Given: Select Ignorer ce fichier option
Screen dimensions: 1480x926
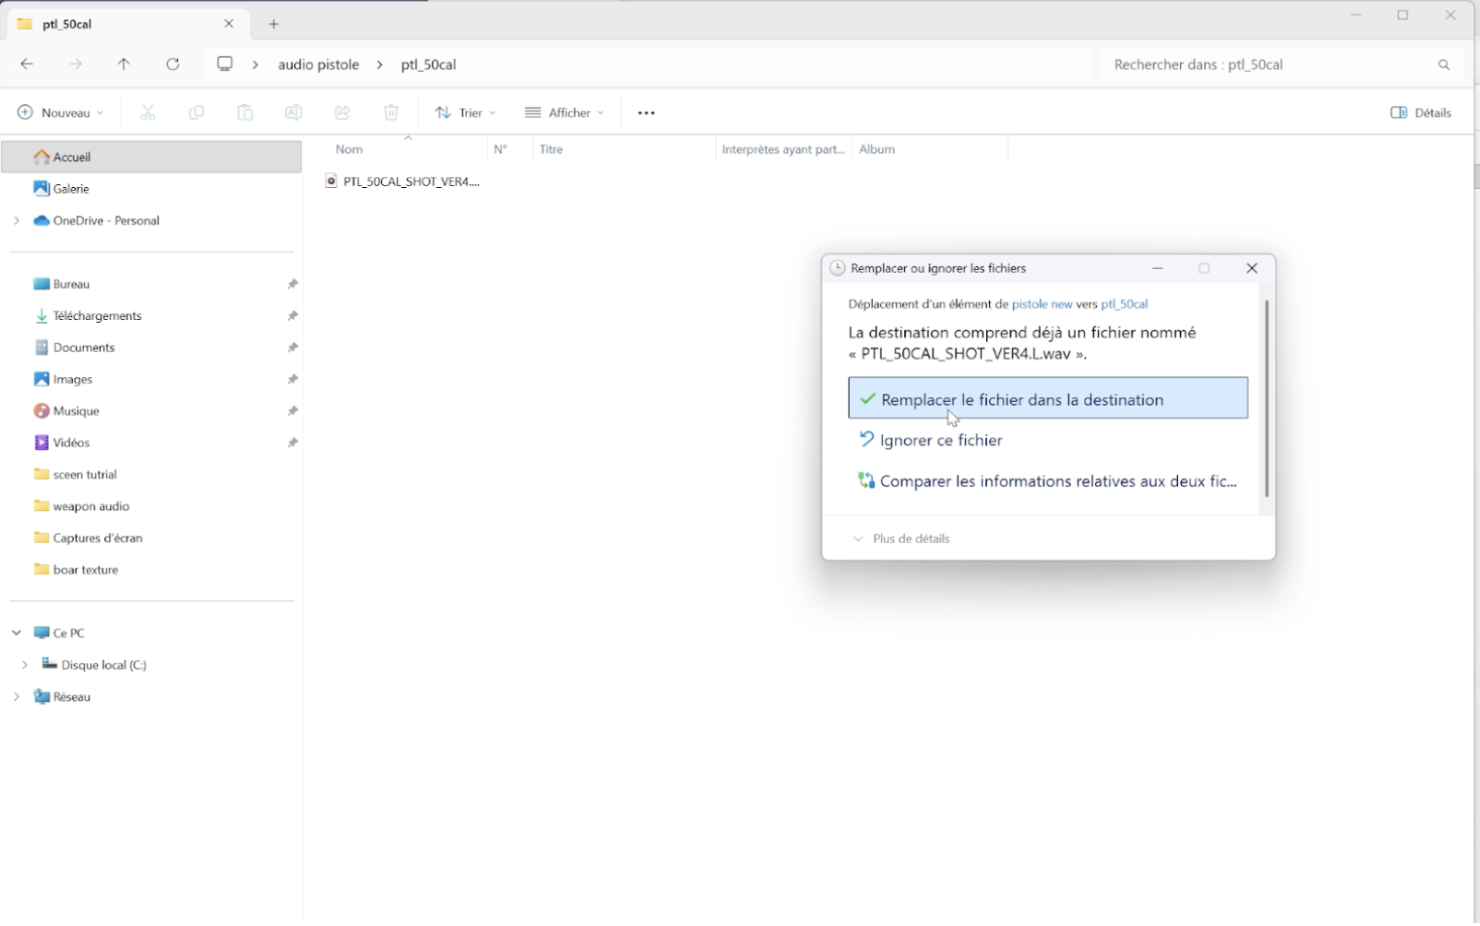Looking at the screenshot, I should [941, 440].
